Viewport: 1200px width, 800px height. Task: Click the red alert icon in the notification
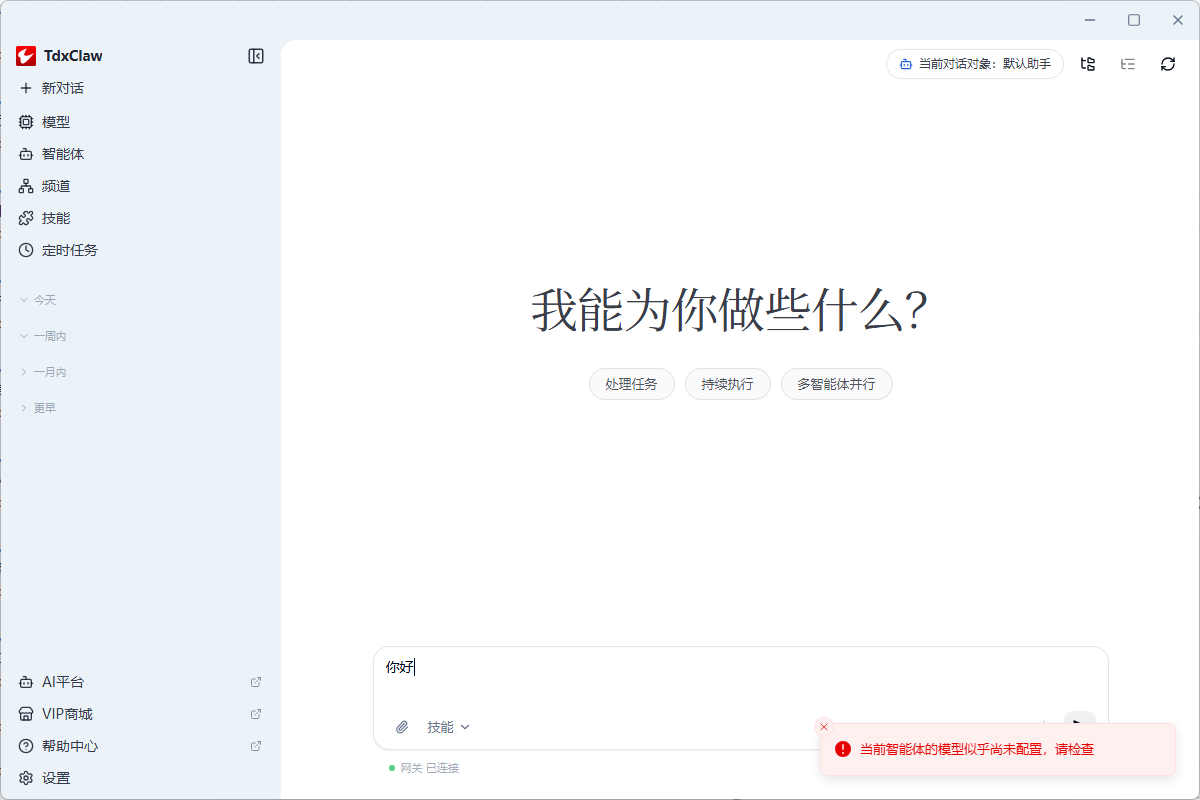[x=843, y=749]
